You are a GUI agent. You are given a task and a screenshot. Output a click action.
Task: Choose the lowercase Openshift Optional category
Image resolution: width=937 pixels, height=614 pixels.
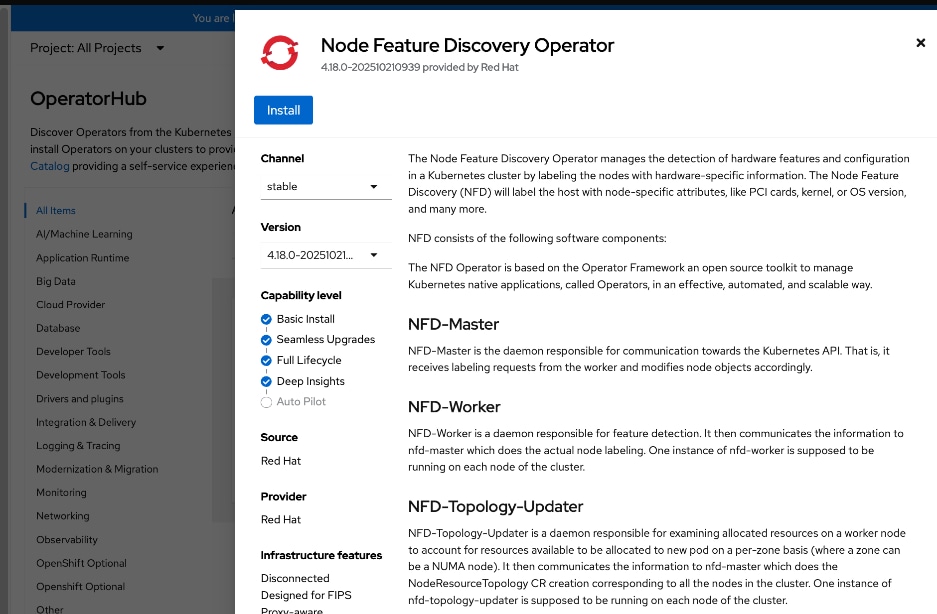[81, 586]
